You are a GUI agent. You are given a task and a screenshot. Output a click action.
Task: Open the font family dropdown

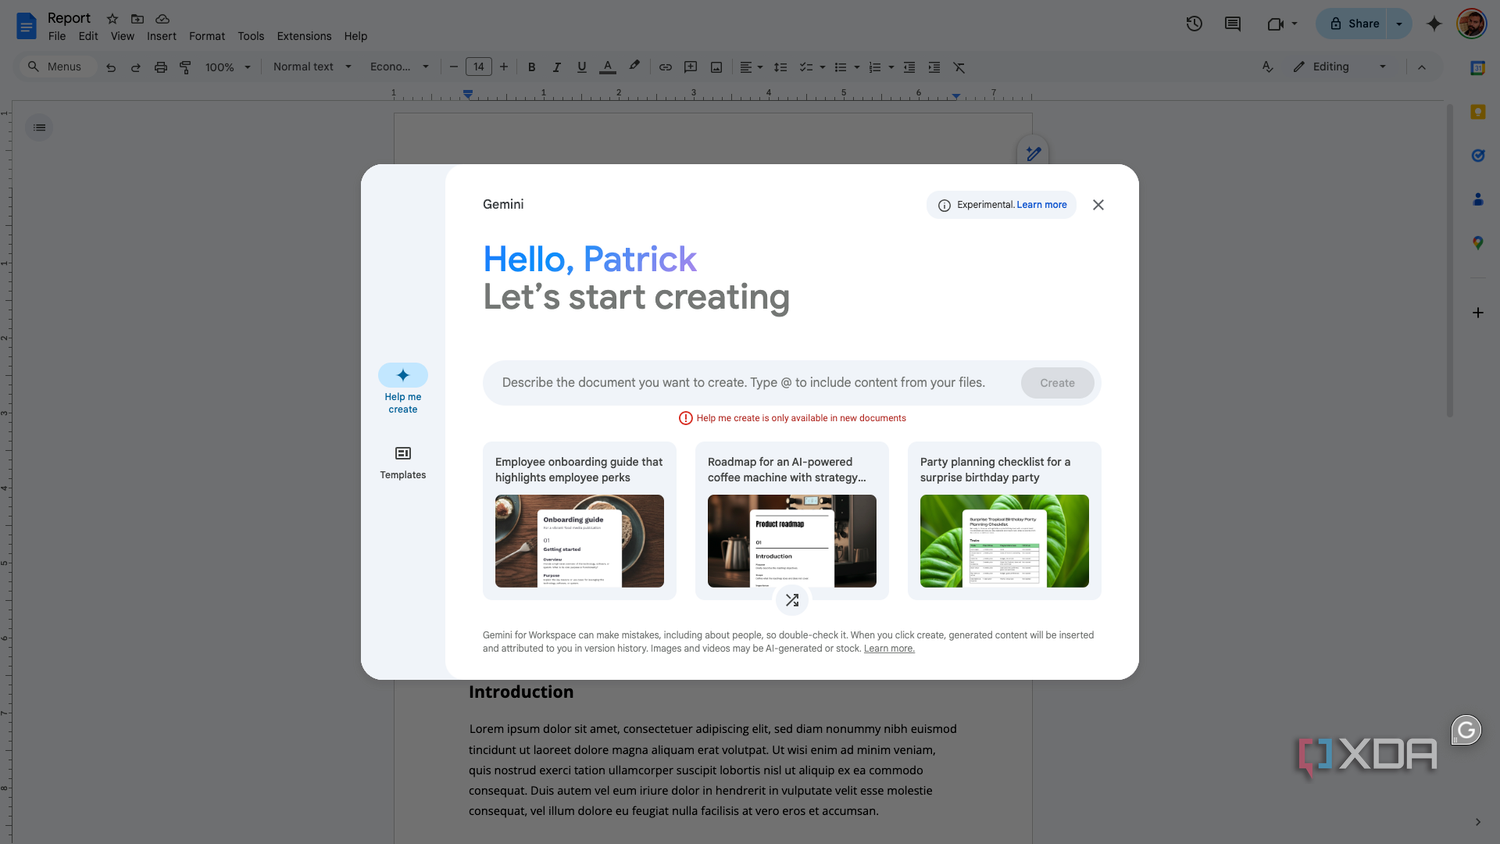[399, 67]
